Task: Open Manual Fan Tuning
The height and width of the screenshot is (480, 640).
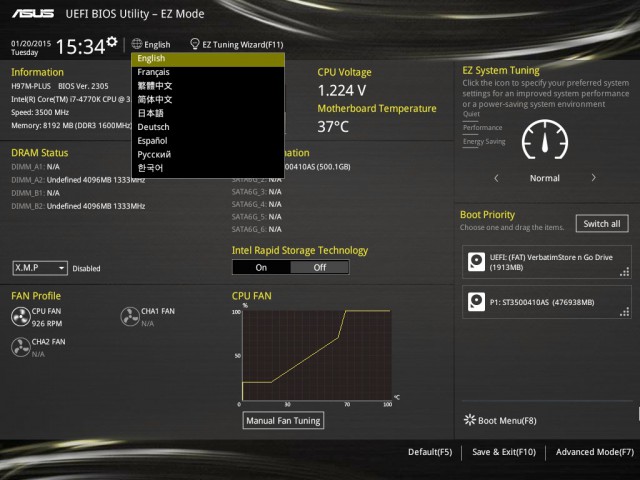Action: coord(283,420)
